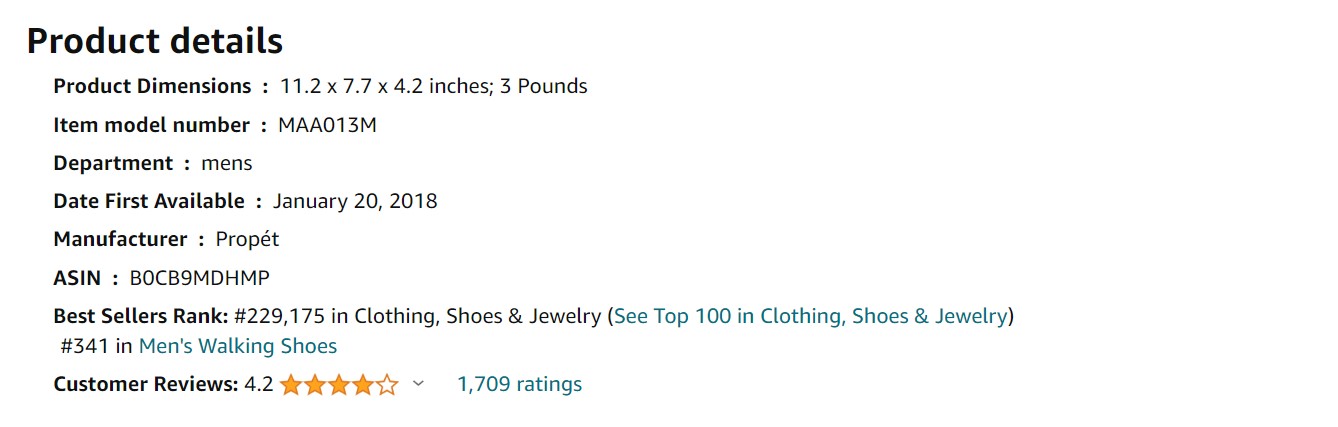Select the ASIN value B0CB9MDHMP
The image size is (1338, 427).
200,278
